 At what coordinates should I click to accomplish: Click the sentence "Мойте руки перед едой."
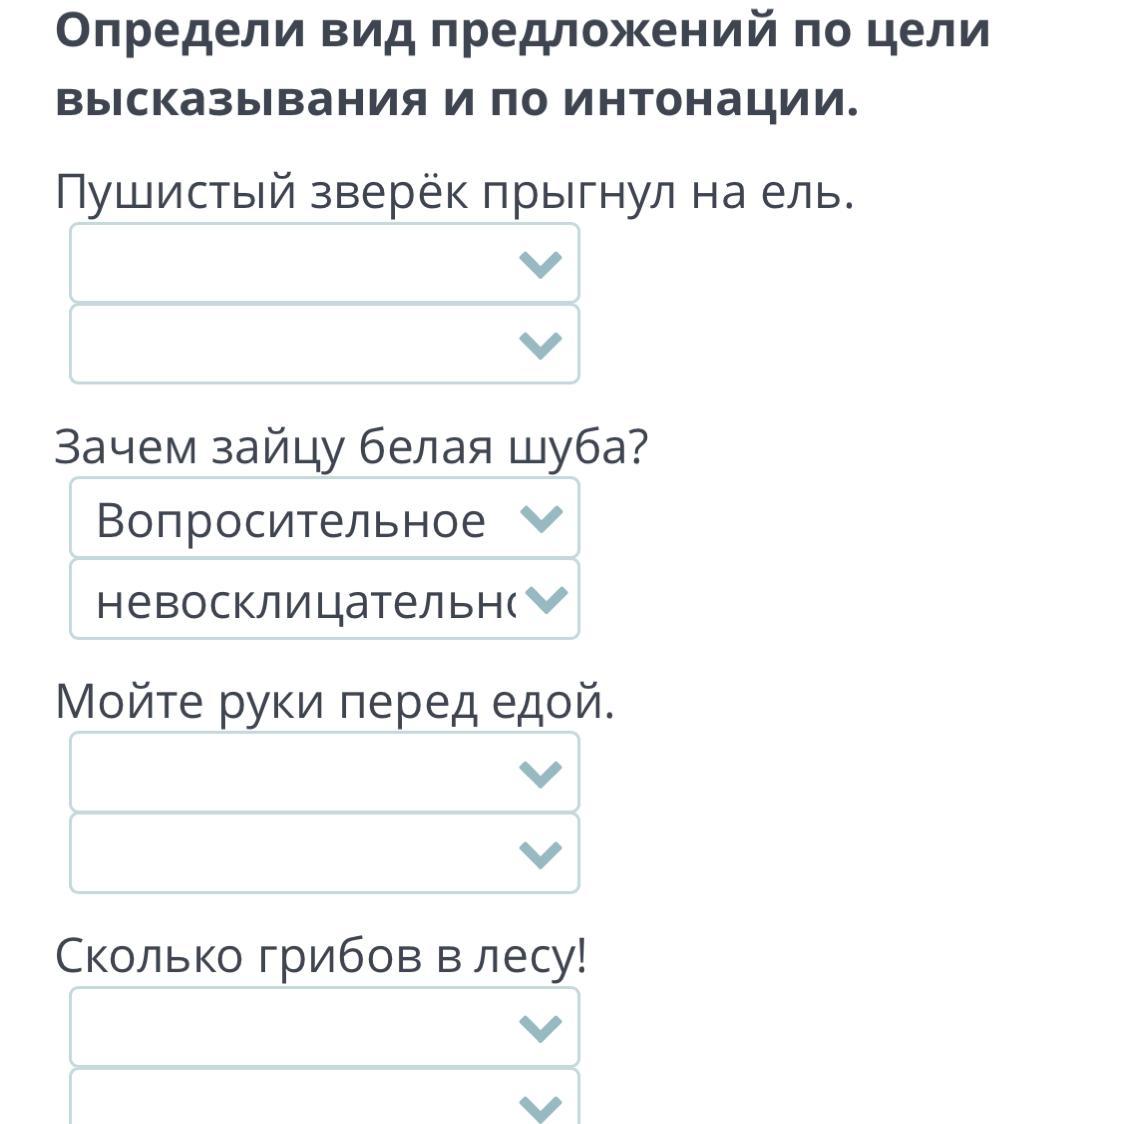pos(335,702)
